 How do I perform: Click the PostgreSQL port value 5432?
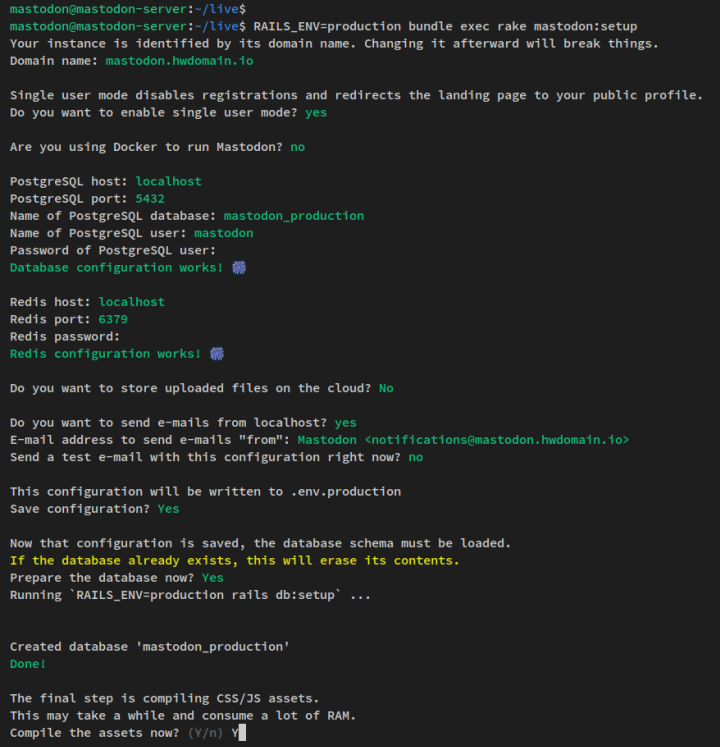(x=150, y=199)
